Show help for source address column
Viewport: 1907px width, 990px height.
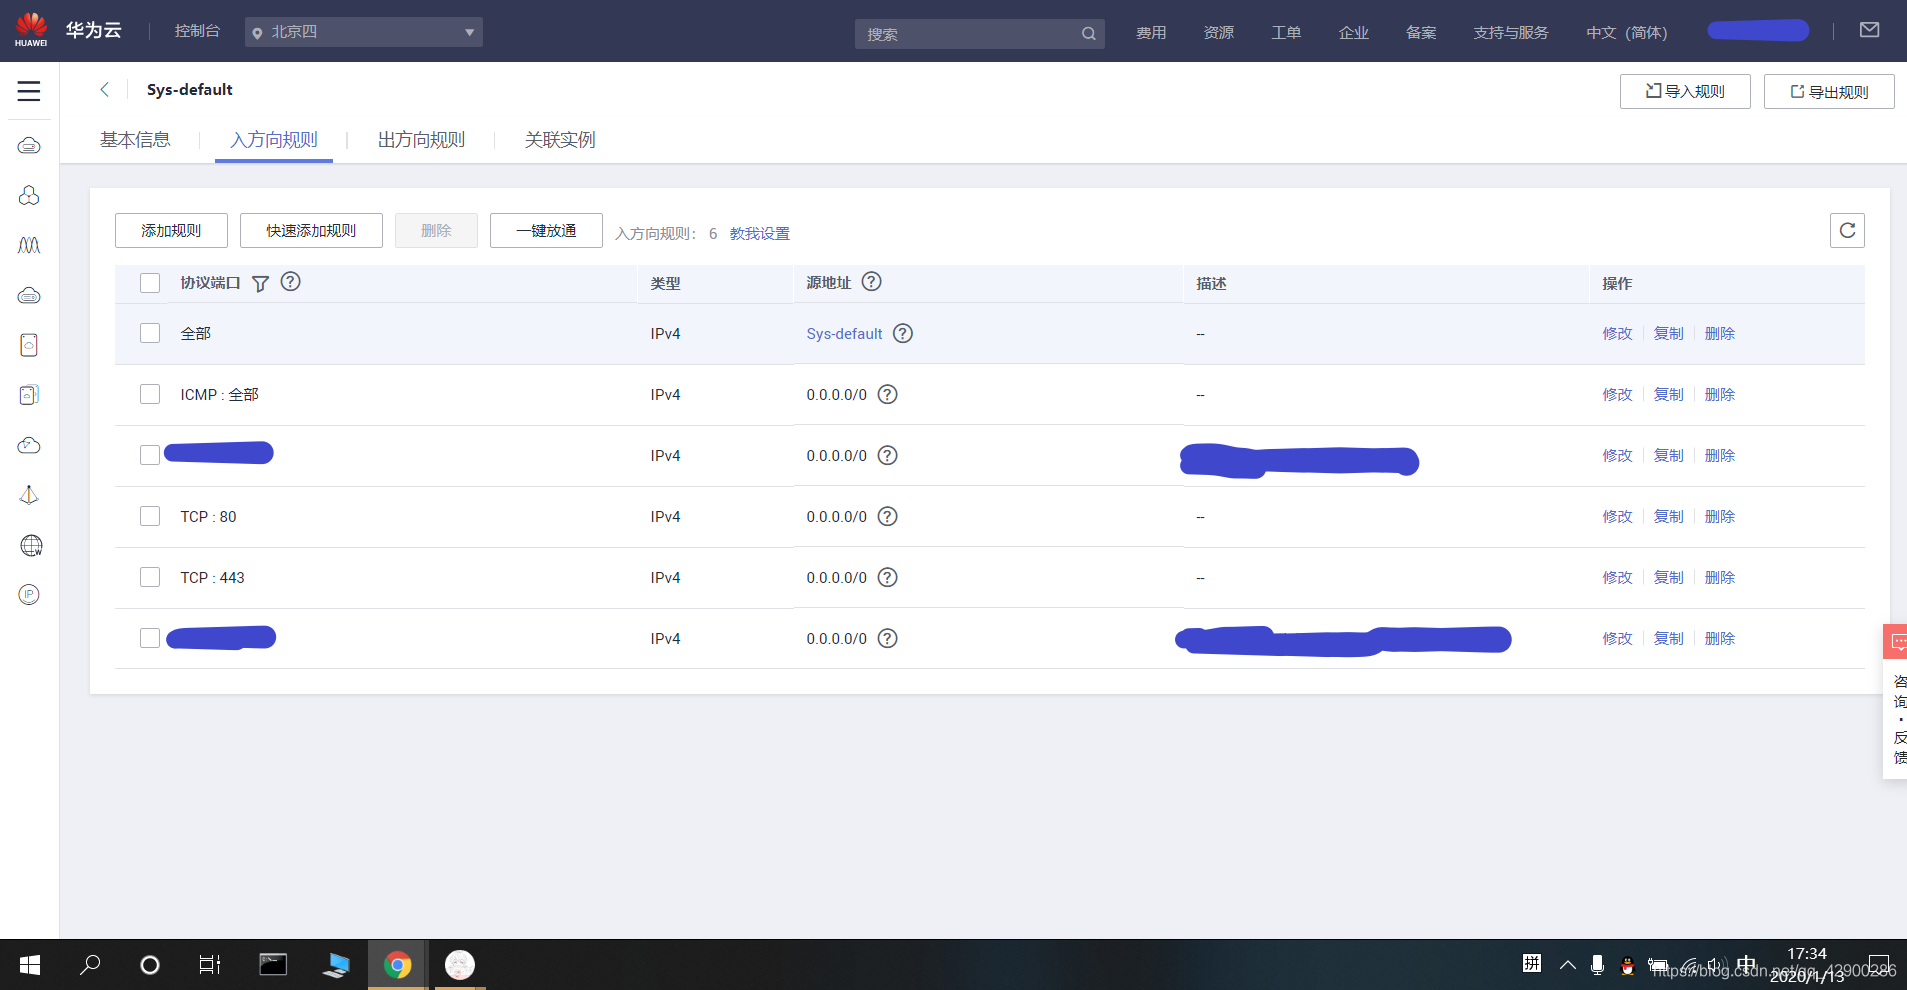(x=871, y=282)
